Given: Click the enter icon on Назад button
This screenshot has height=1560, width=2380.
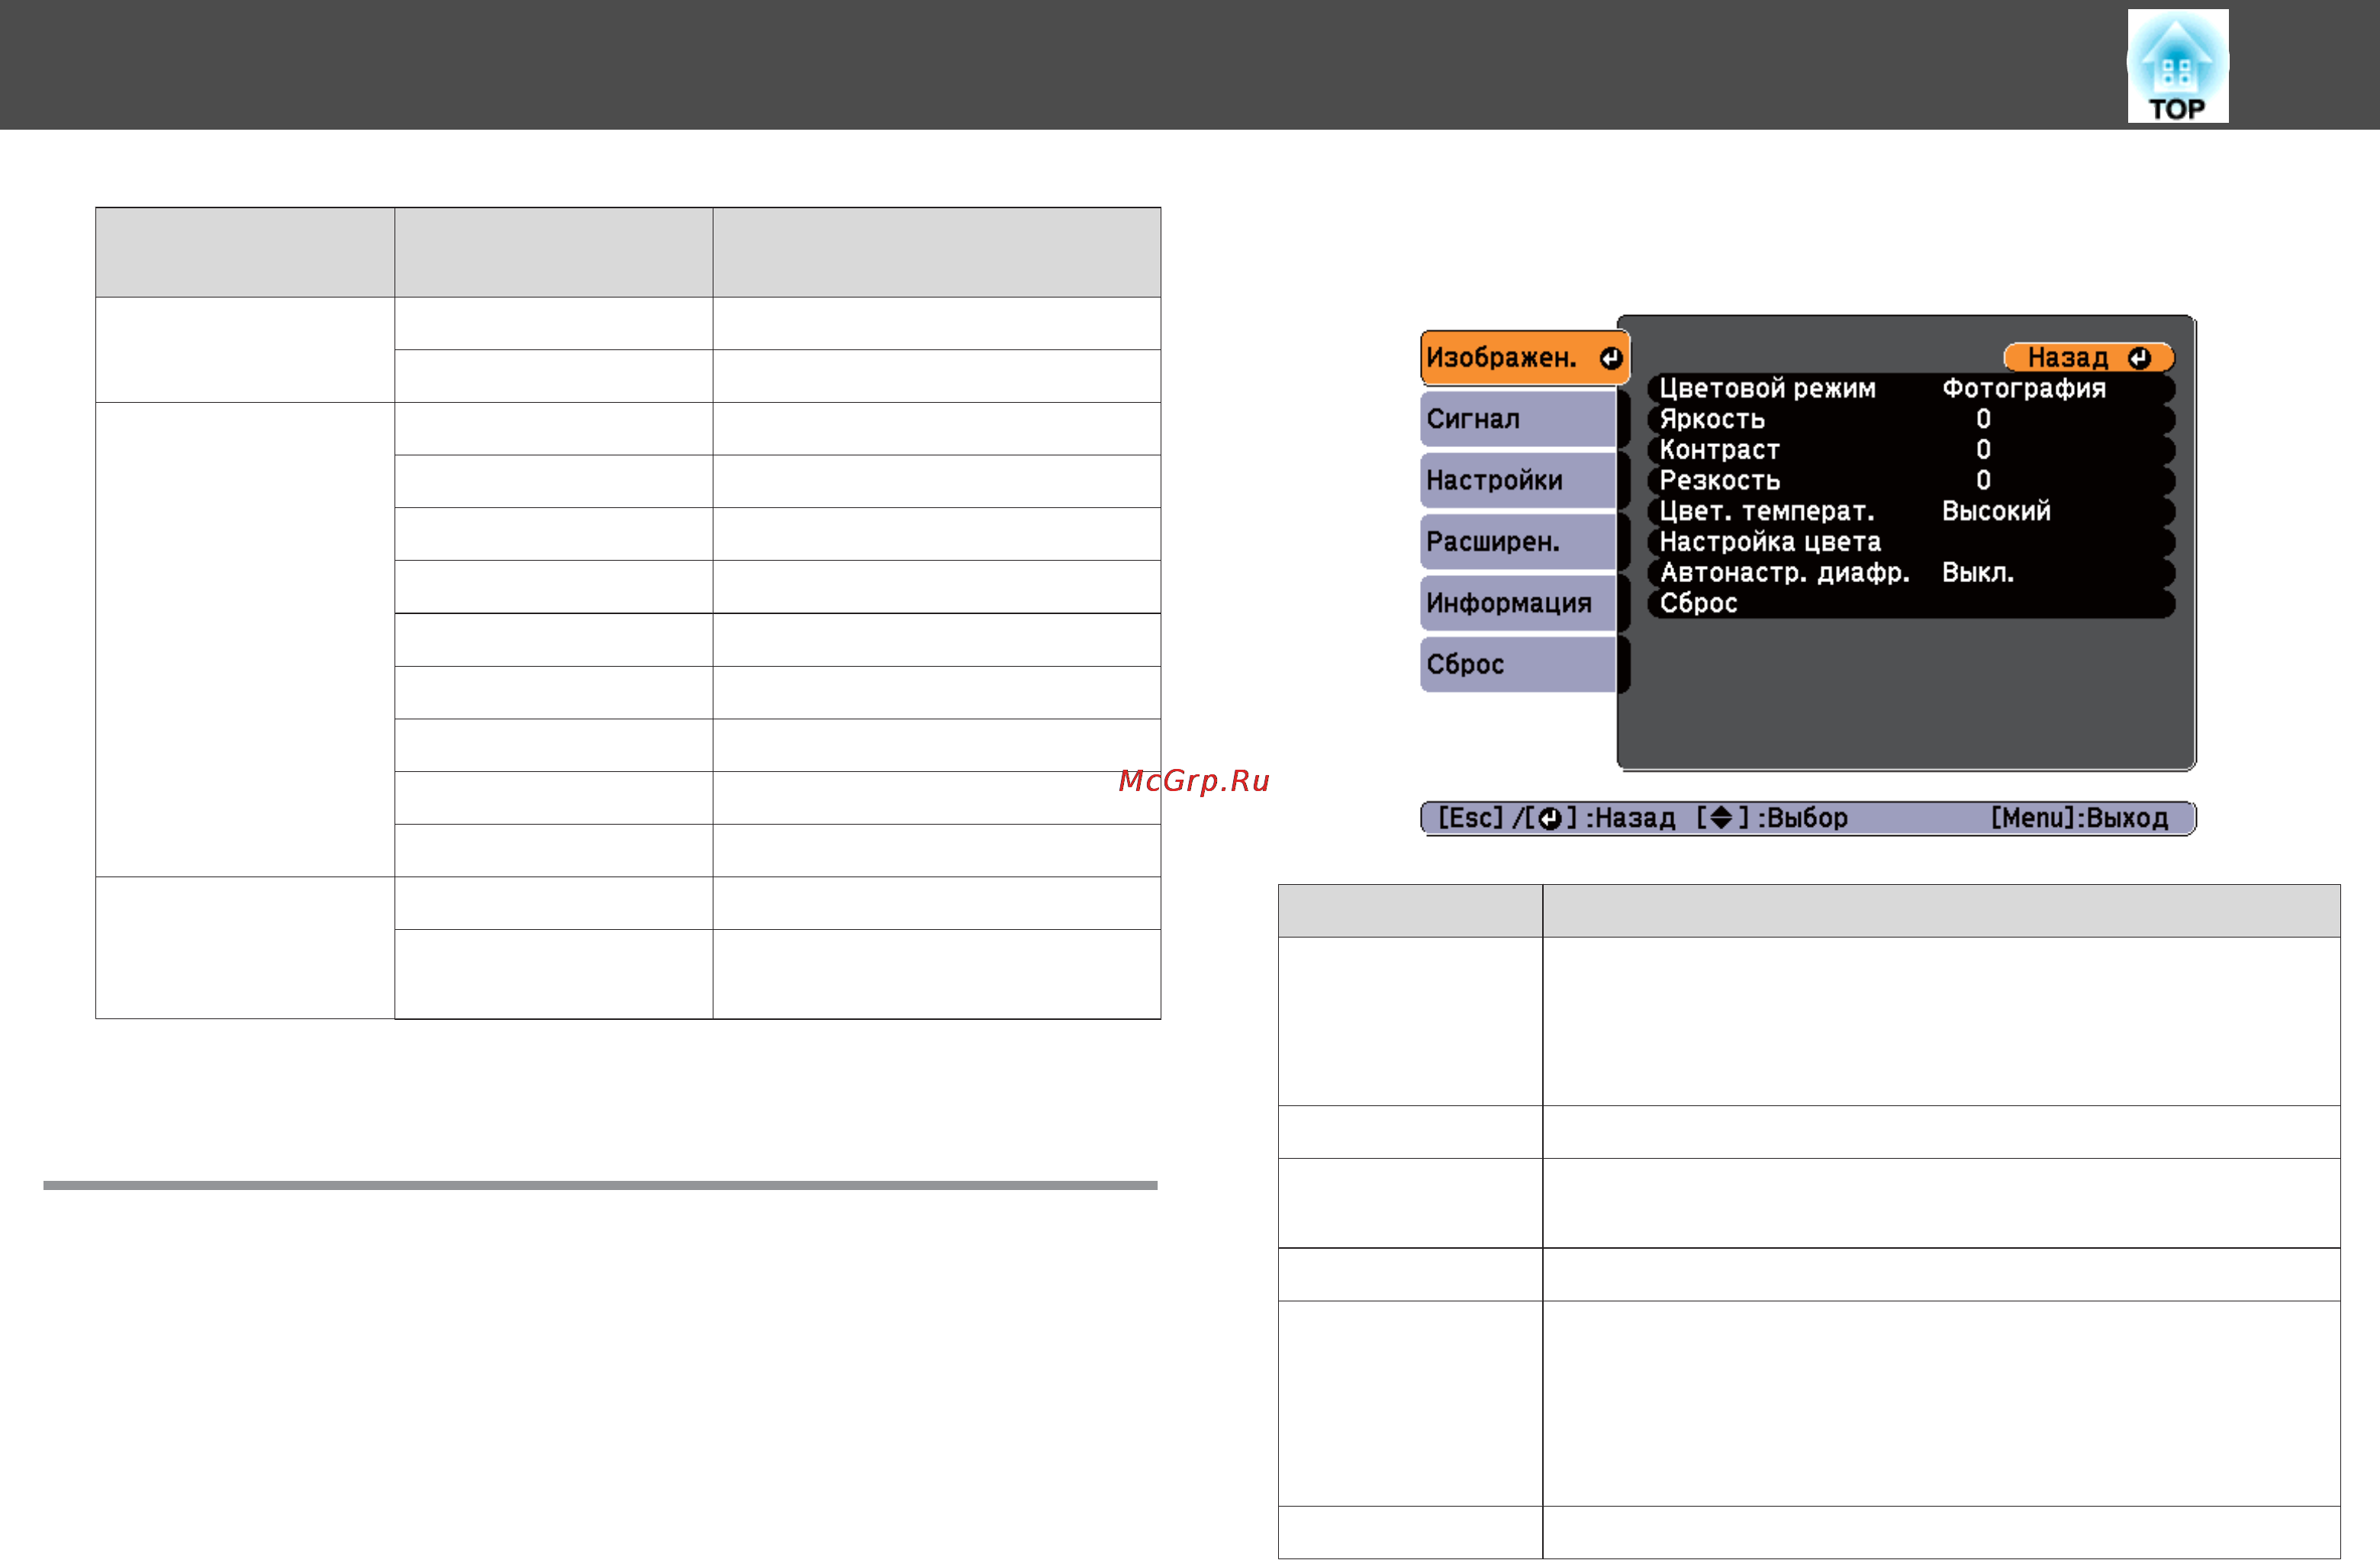Looking at the screenshot, I should 2139,358.
